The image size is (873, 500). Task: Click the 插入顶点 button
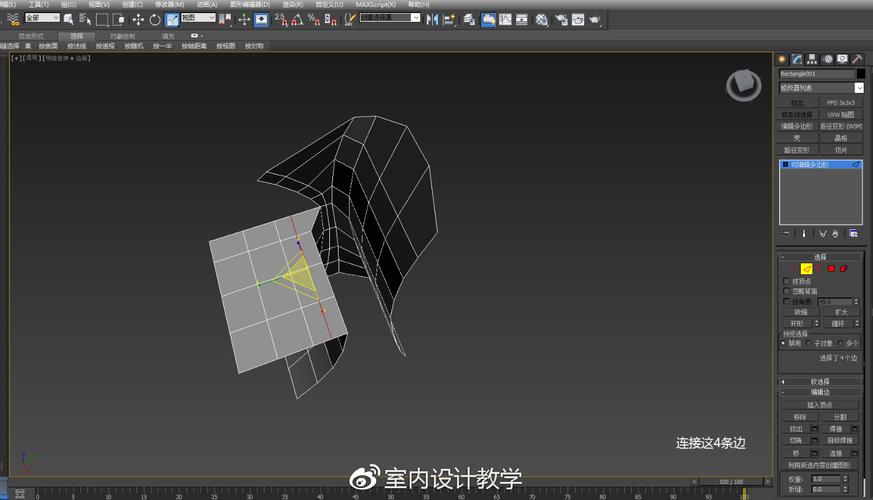[x=819, y=404]
